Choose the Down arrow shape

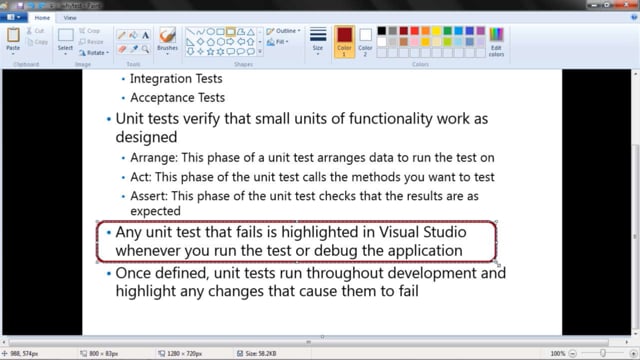pyautogui.click(x=190, y=51)
